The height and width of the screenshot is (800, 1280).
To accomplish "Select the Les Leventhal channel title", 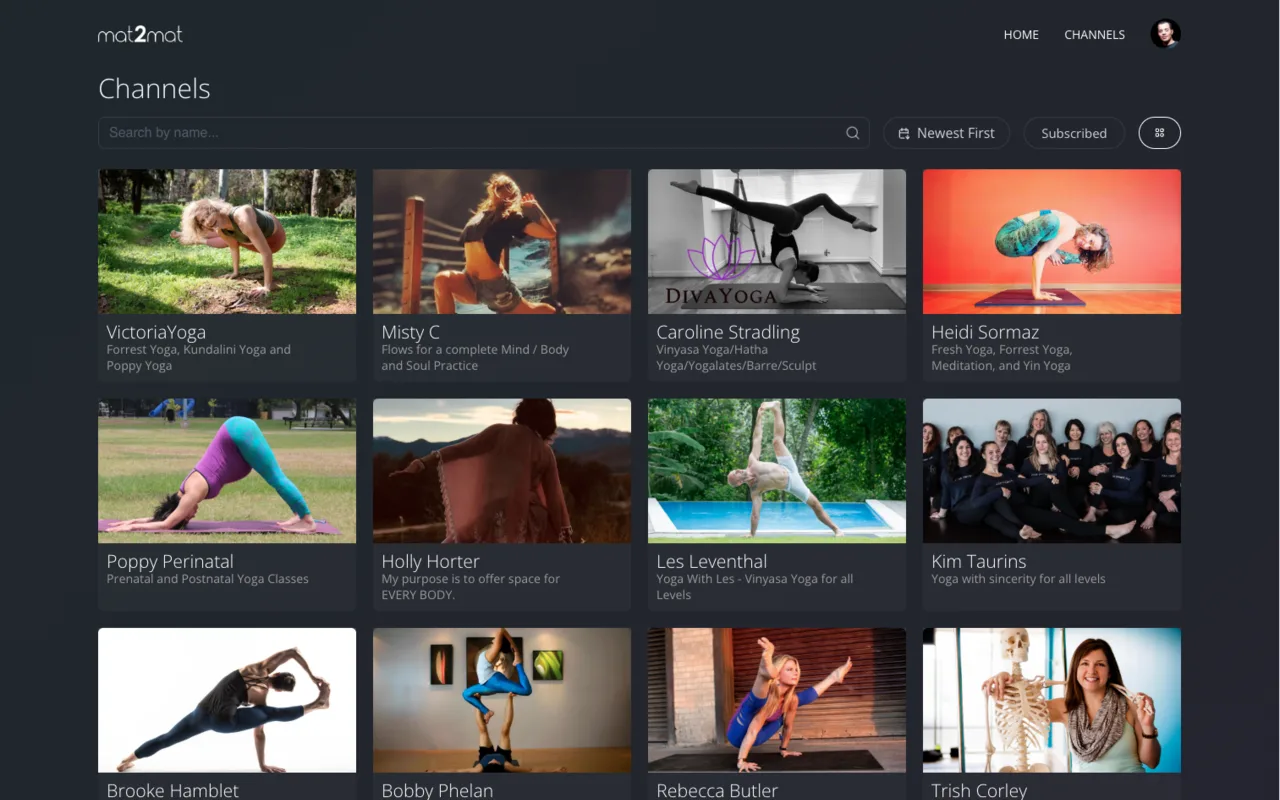I will click(x=712, y=562).
